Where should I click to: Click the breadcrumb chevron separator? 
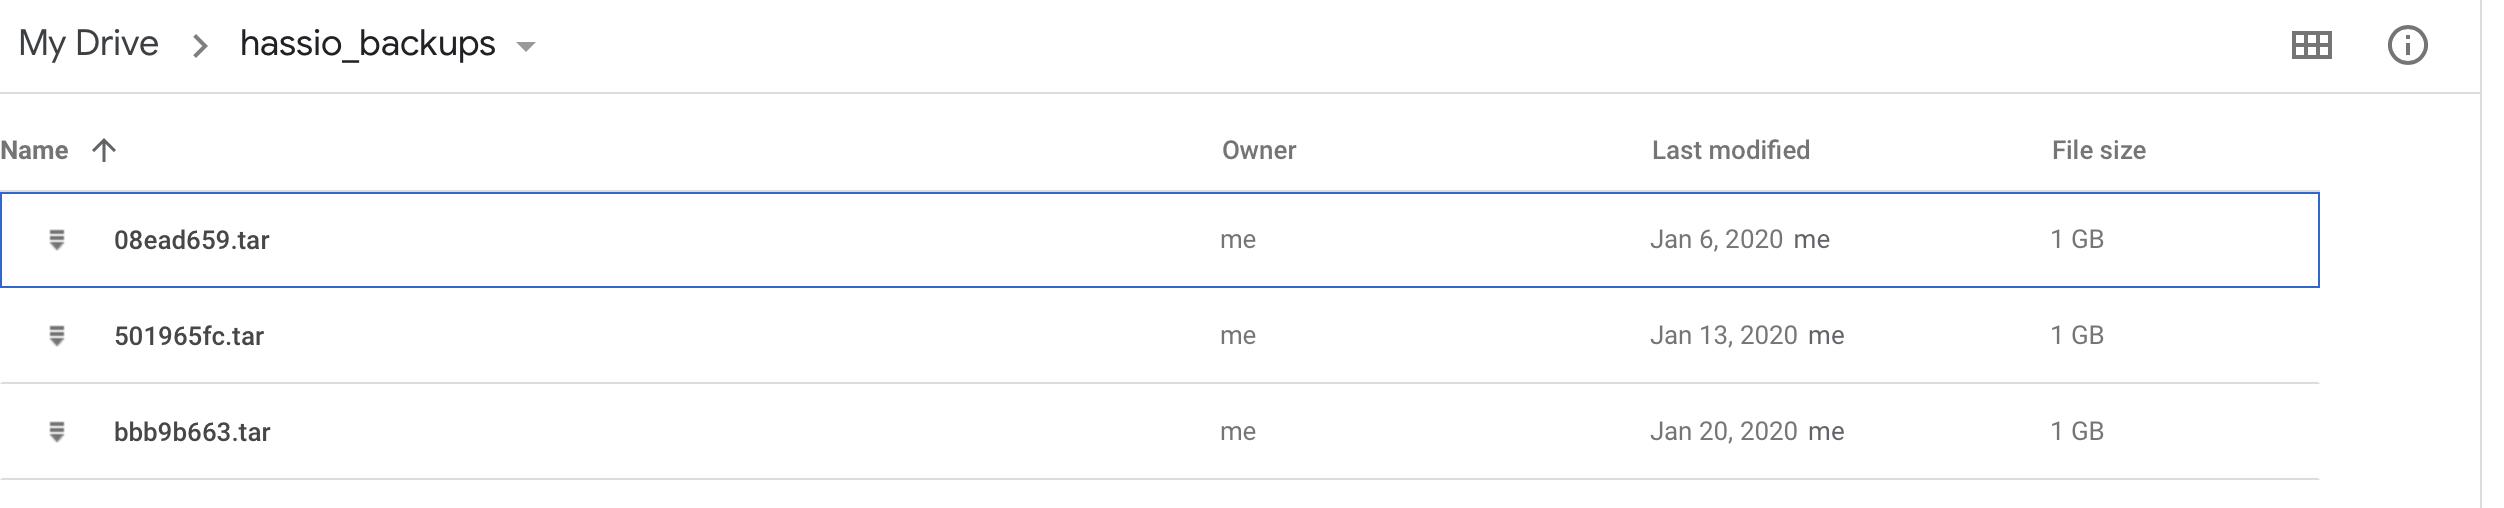(x=200, y=46)
